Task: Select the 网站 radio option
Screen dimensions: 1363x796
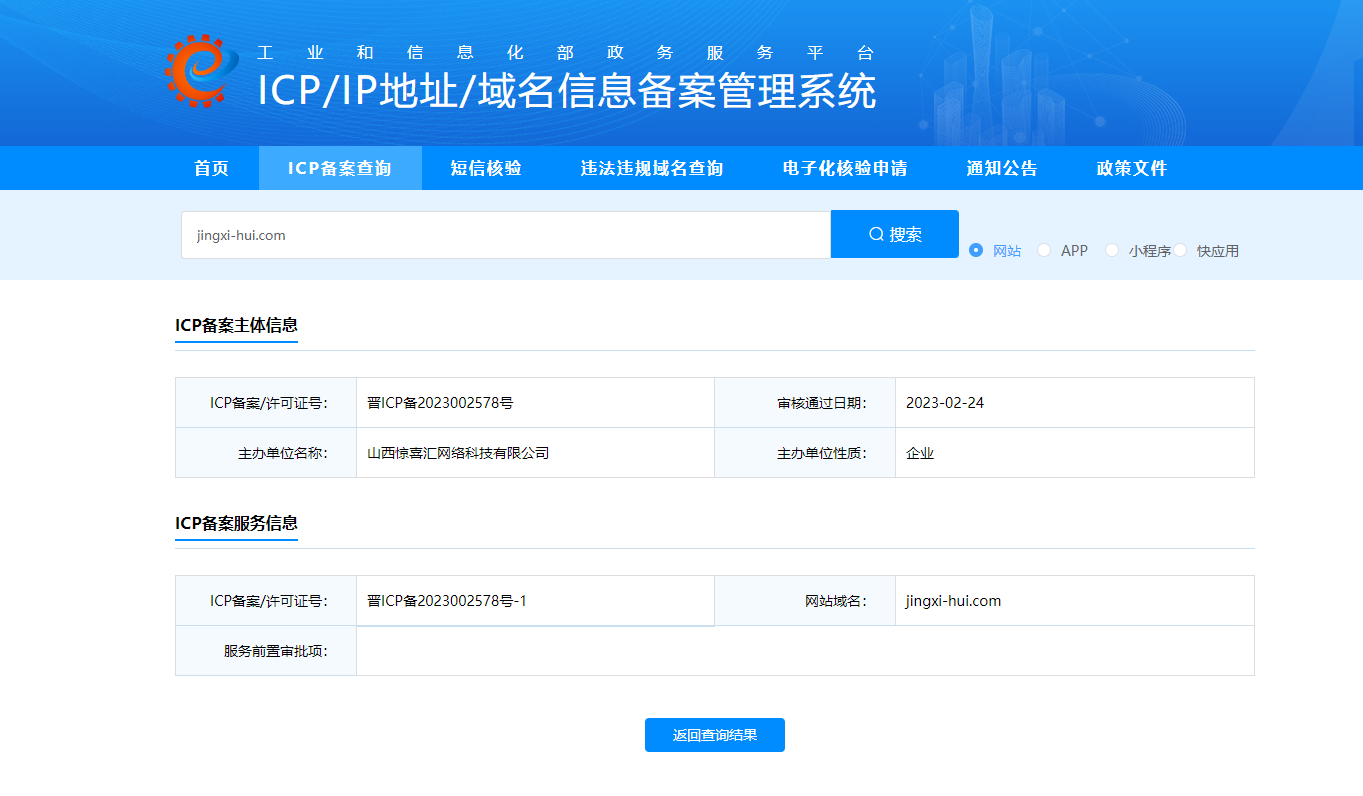Action: (977, 250)
